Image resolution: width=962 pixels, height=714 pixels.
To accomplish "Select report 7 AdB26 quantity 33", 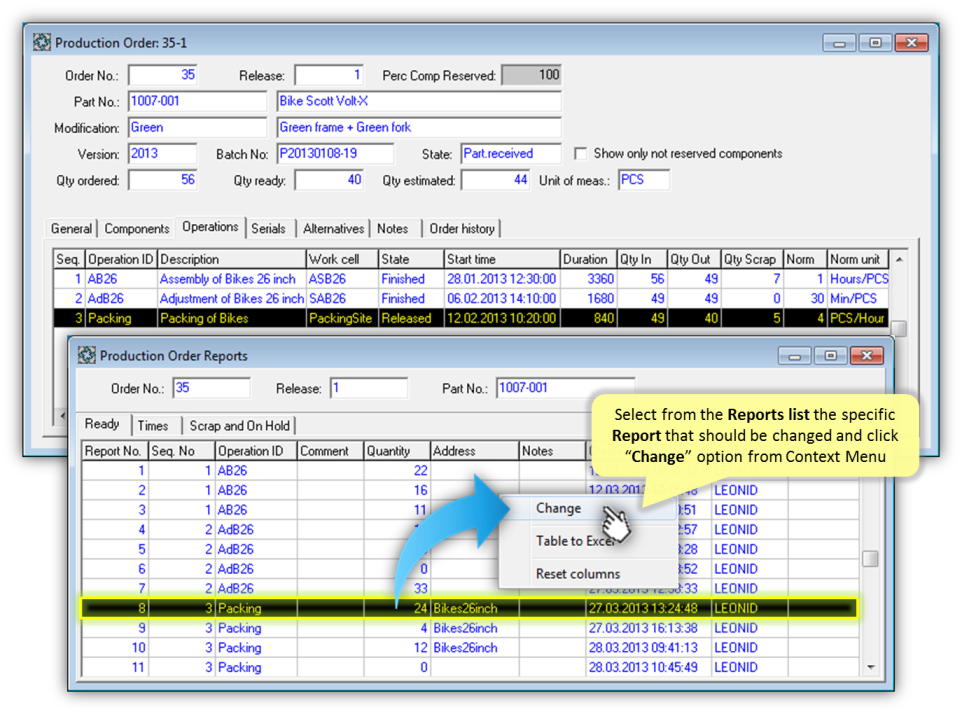I will click(470, 588).
